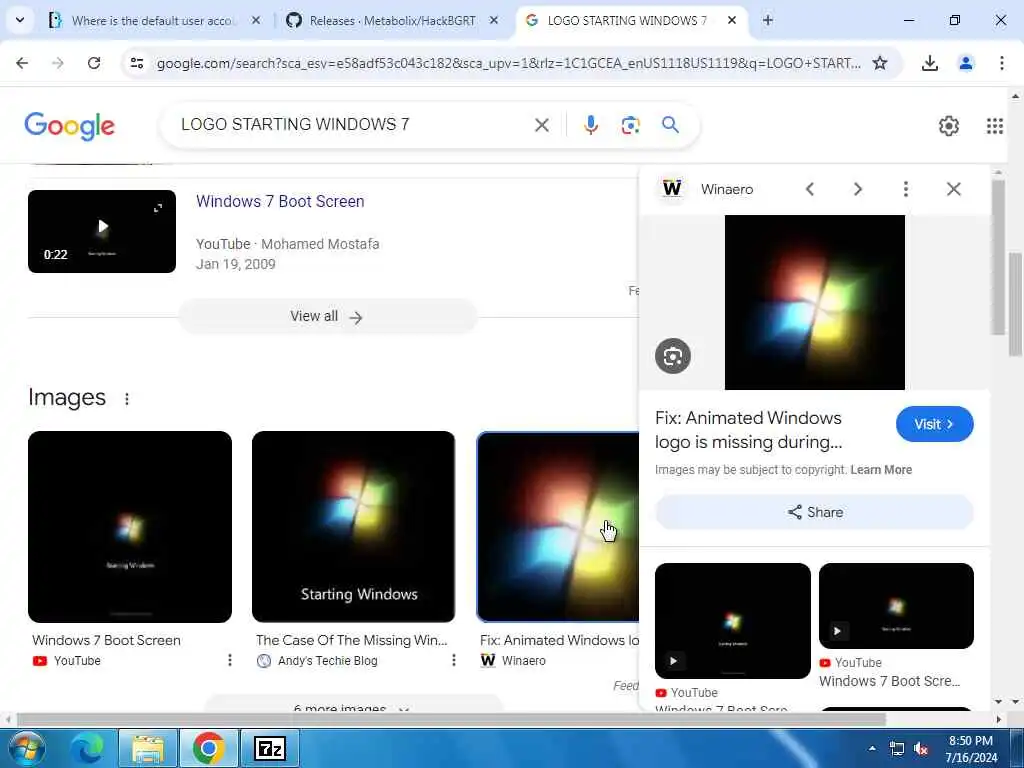
Task: Go to Google homepage via logo
Action: (69, 125)
